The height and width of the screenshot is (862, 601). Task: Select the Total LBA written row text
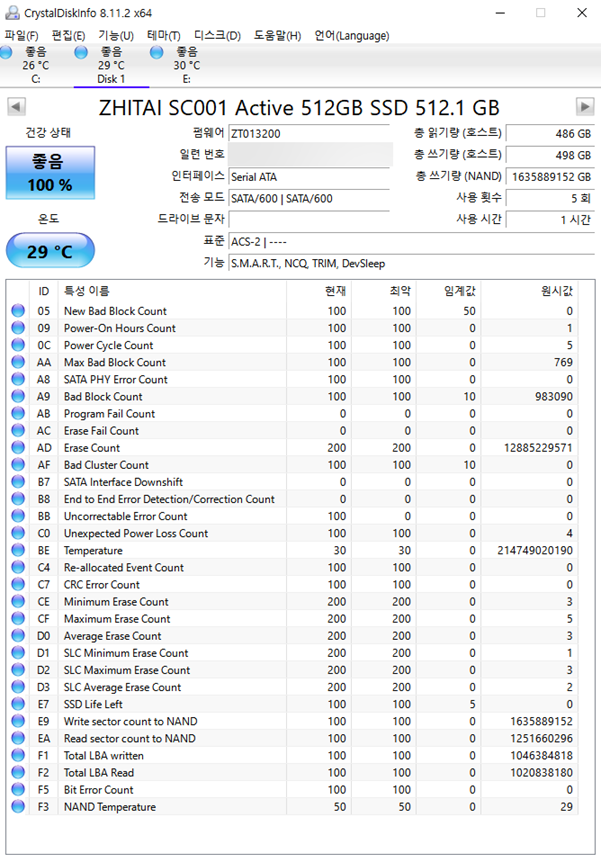tap(103, 755)
